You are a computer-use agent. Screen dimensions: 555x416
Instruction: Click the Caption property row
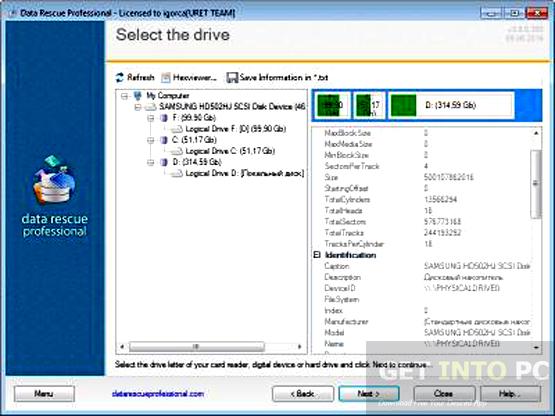[421, 266]
